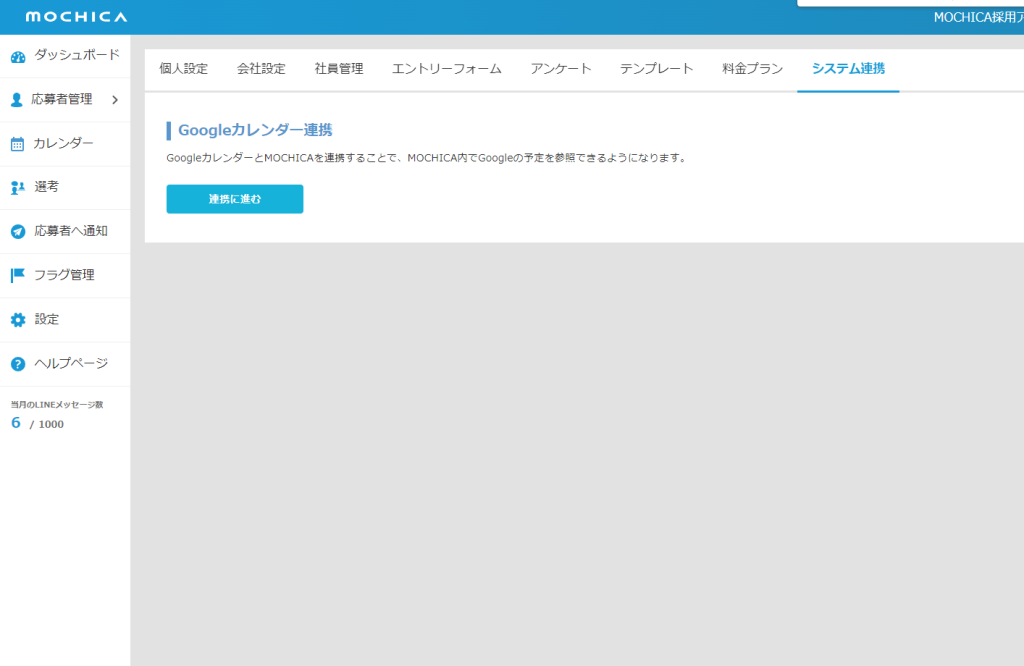Click the paper-plane icon for 応募者へ通知
Viewport: 1024px width, 666px height.
[x=17, y=231]
